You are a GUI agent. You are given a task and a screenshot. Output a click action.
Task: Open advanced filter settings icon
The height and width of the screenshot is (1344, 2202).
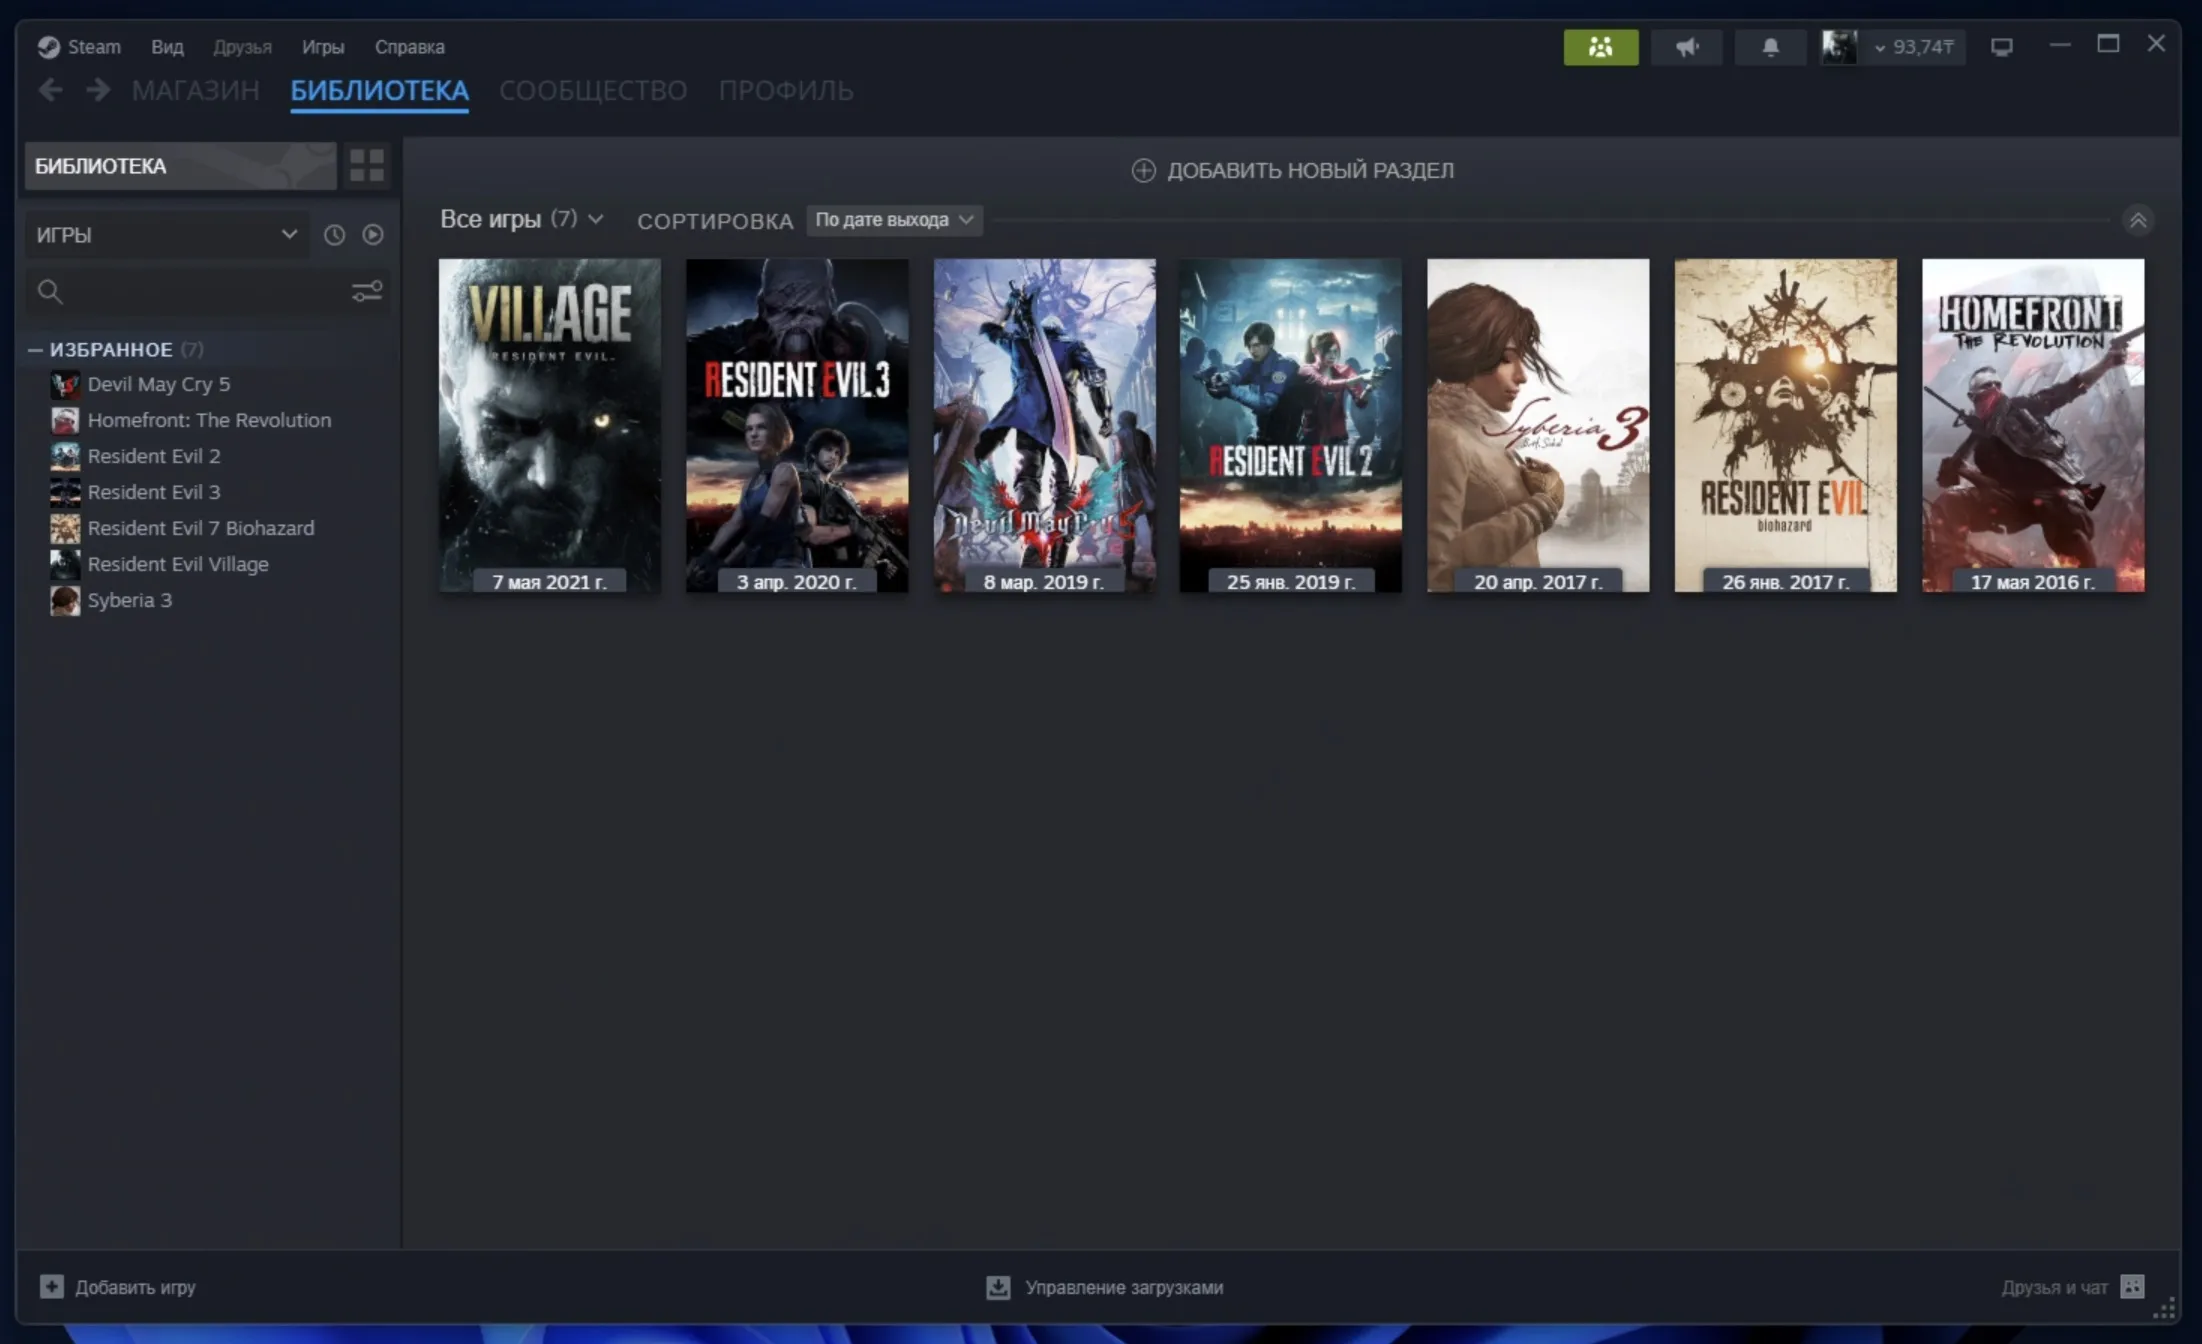[x=367, y=291]
